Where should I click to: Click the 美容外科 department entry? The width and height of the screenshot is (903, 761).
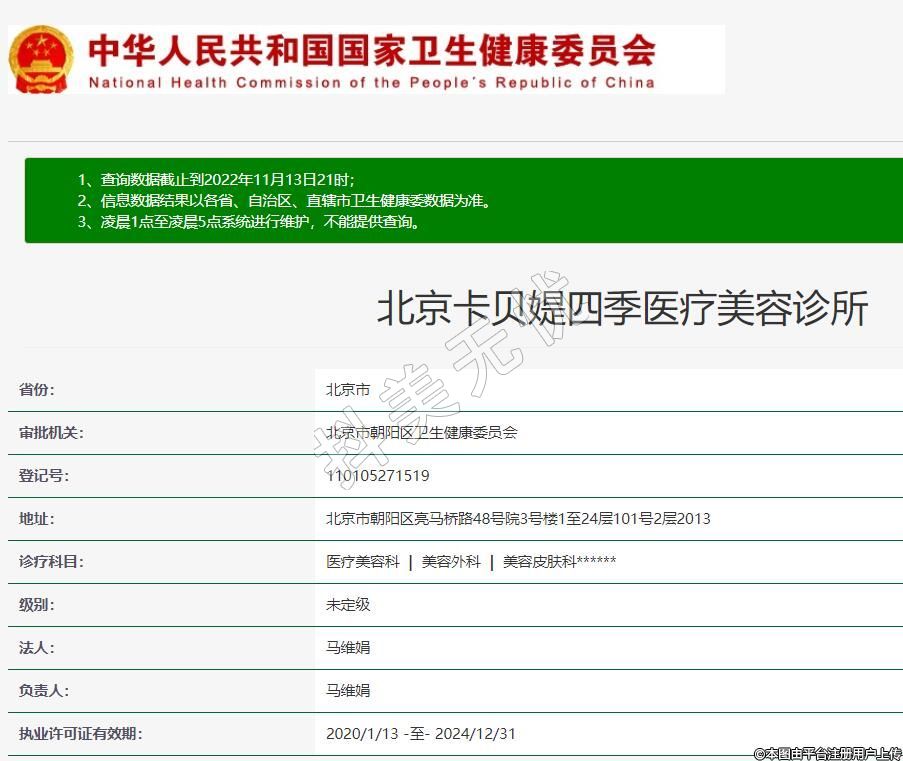click(451, 562)
